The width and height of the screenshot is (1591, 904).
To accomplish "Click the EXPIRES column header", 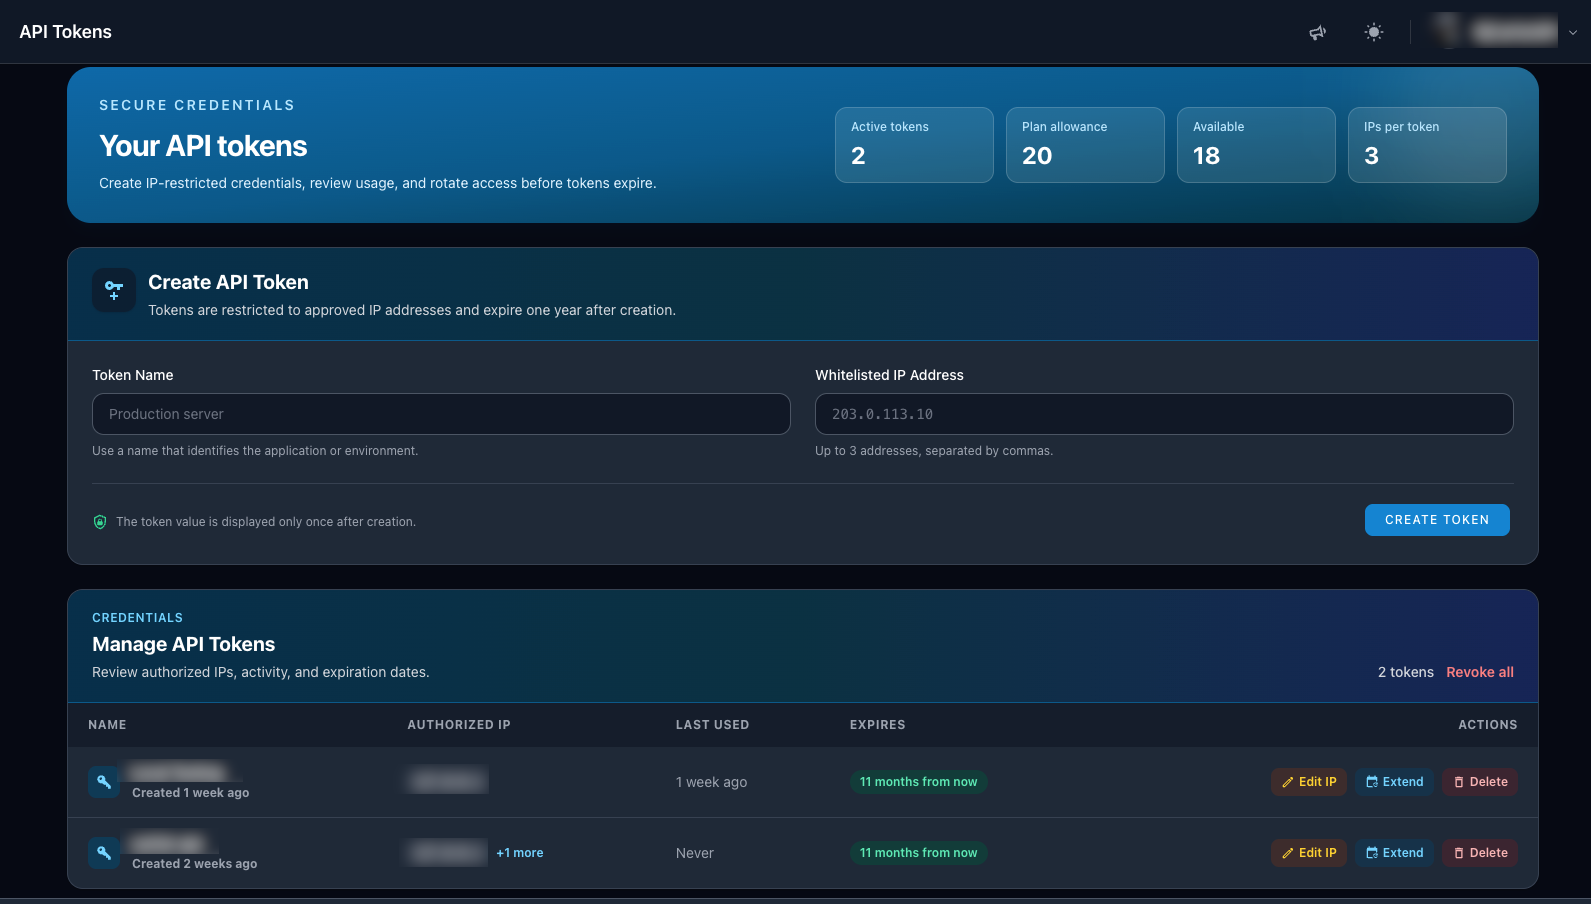I will click(x=877, y=725).
